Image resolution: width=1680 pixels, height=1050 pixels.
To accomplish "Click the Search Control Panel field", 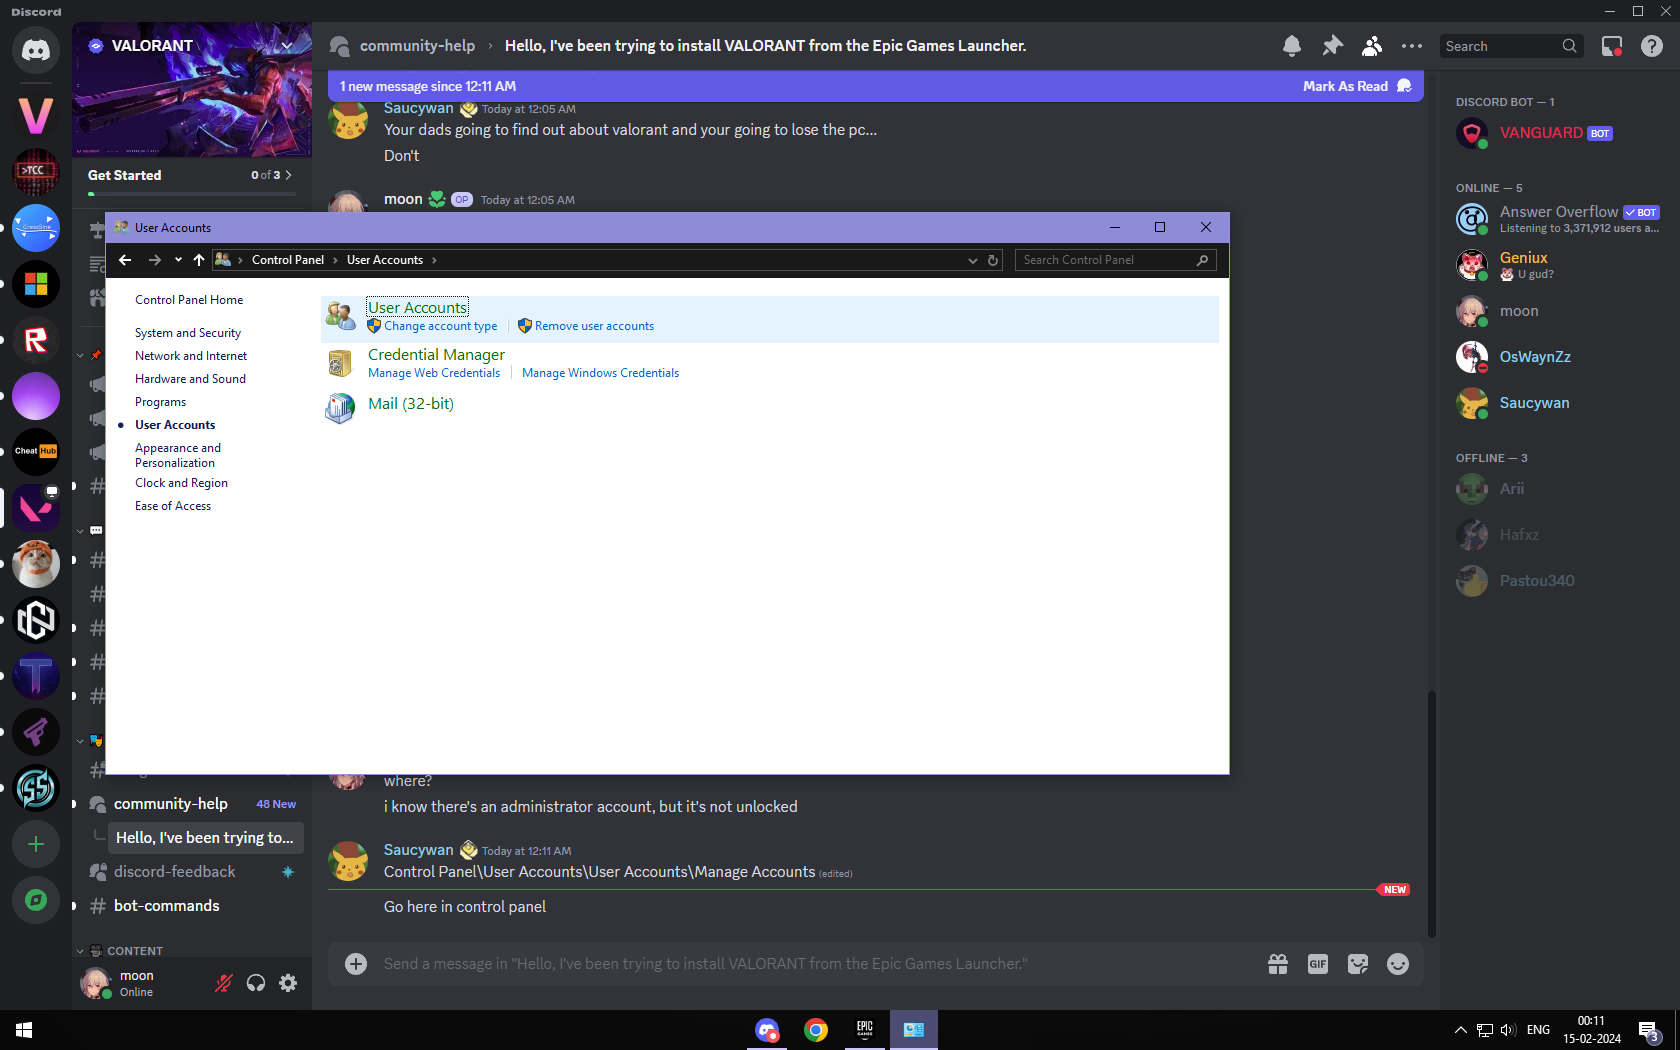I will point(1115,260).
